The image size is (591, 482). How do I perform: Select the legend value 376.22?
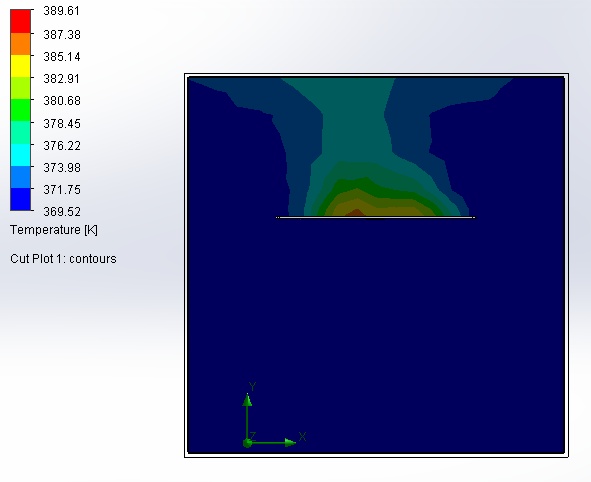[62, 145]
